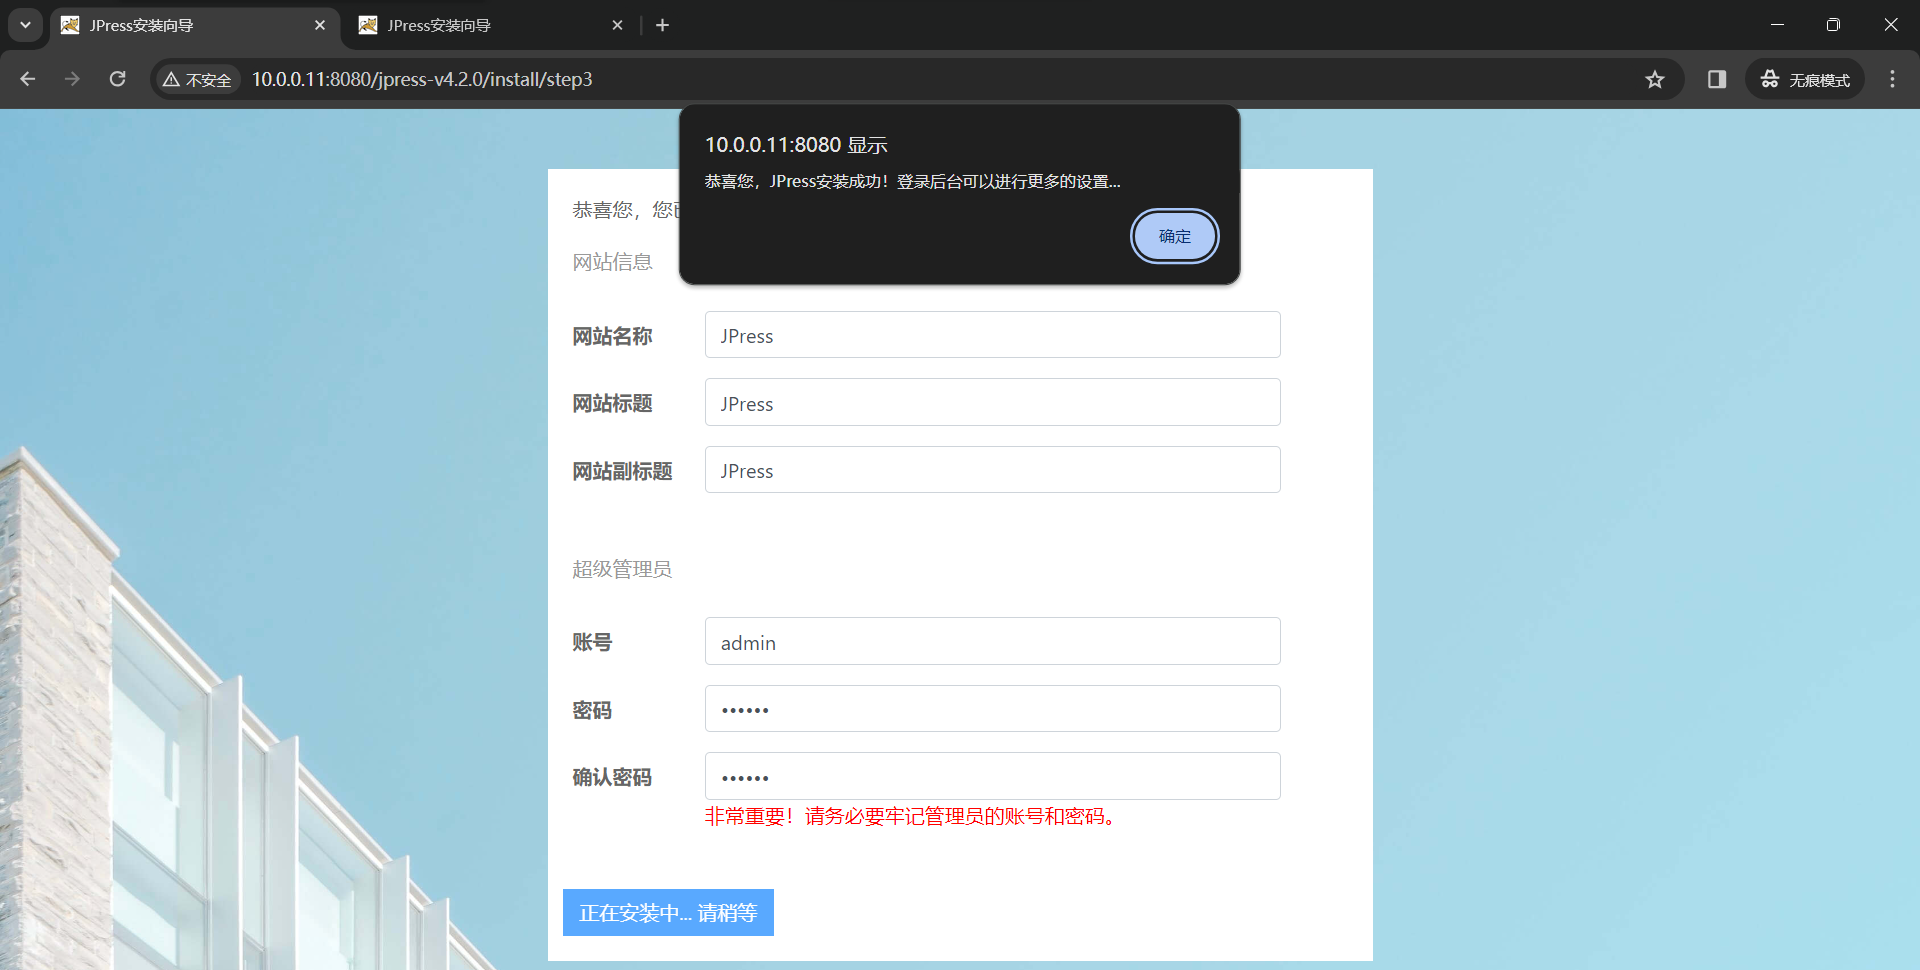
Task: Click the 密码 password field
Action: (992, 709)
